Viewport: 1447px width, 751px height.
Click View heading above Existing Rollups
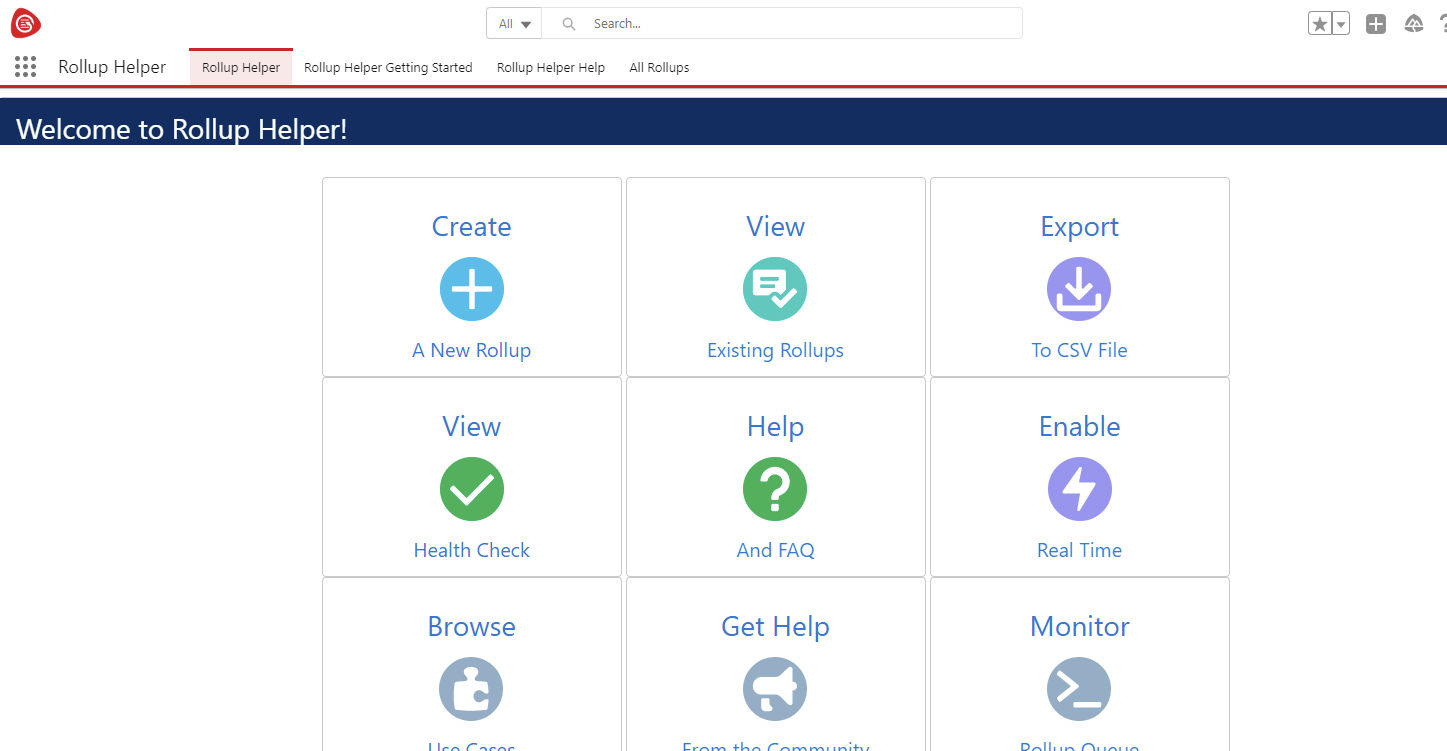pos(776,227)
